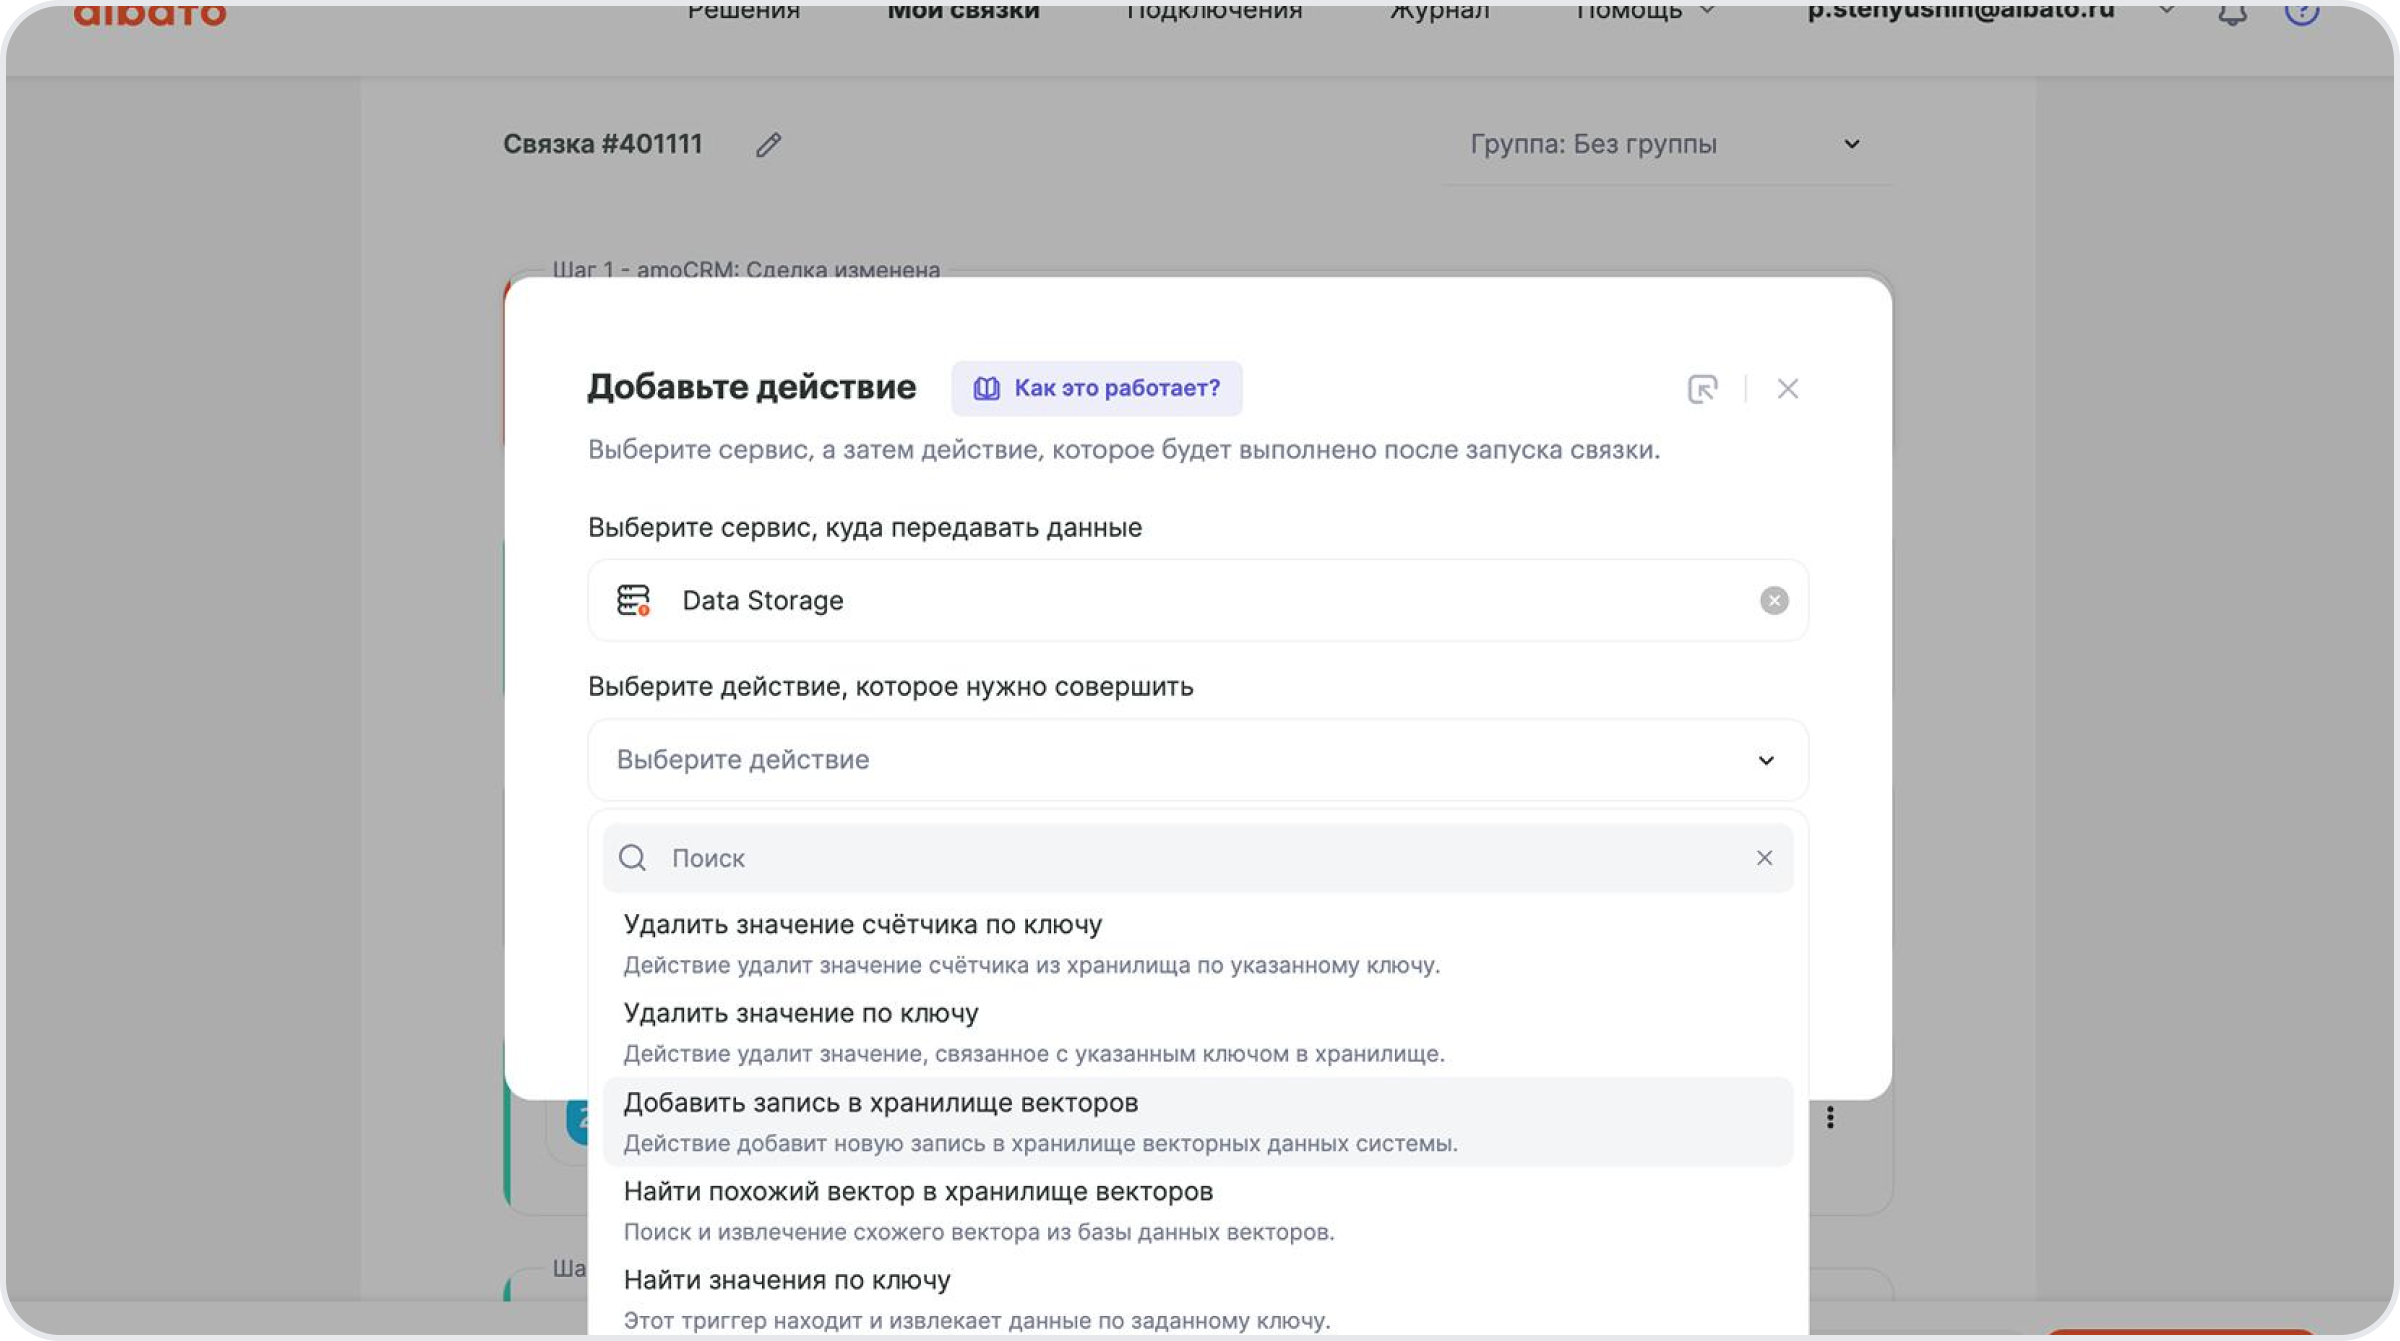2400x1341 pixels.
Task: Click the pencil icon to rename Связка #401111
Action: pos(768,145)
